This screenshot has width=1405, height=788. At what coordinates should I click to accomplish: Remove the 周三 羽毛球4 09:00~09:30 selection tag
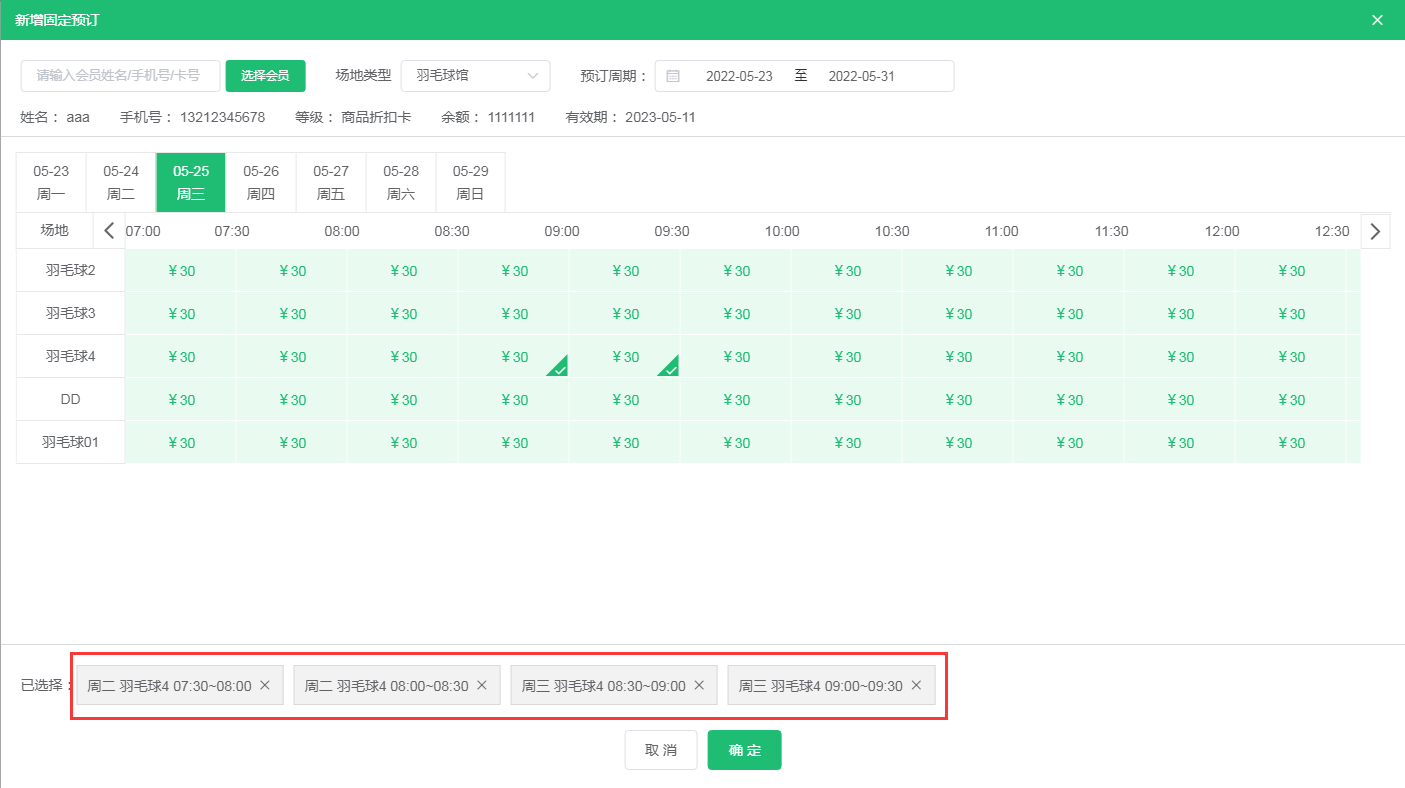click(x=916, y=685)
